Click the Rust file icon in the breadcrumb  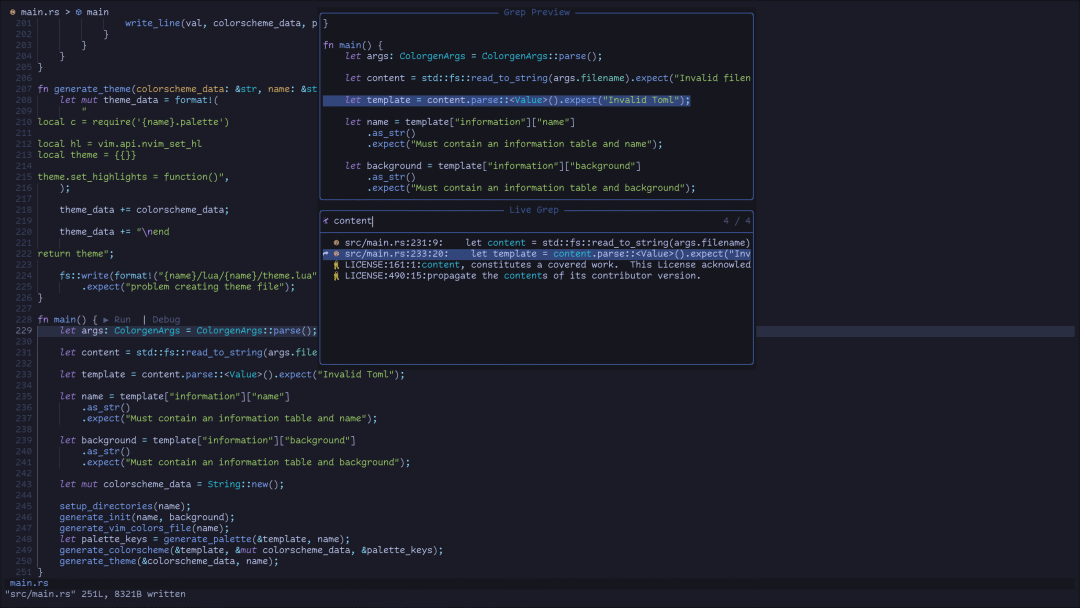(13, 11)
